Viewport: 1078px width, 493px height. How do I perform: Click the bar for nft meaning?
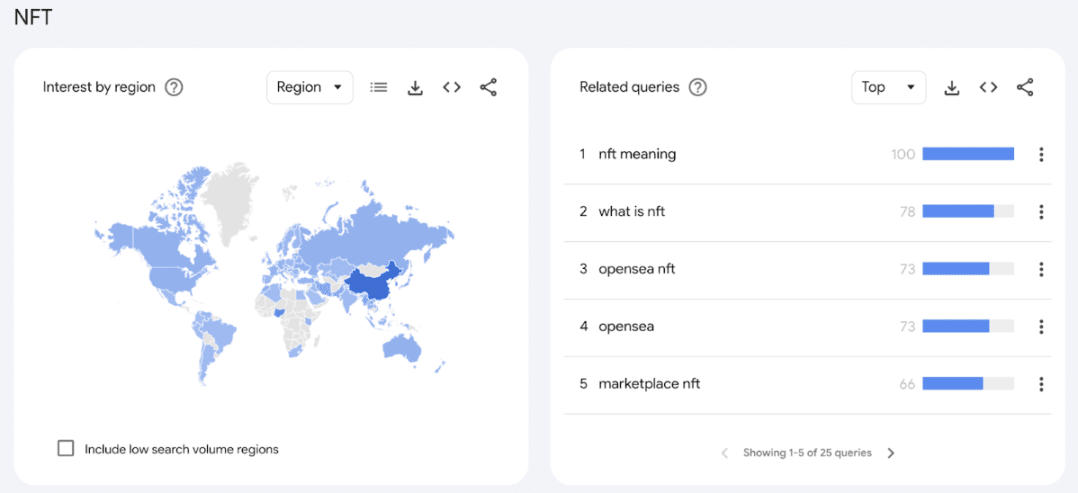point(967,154)
